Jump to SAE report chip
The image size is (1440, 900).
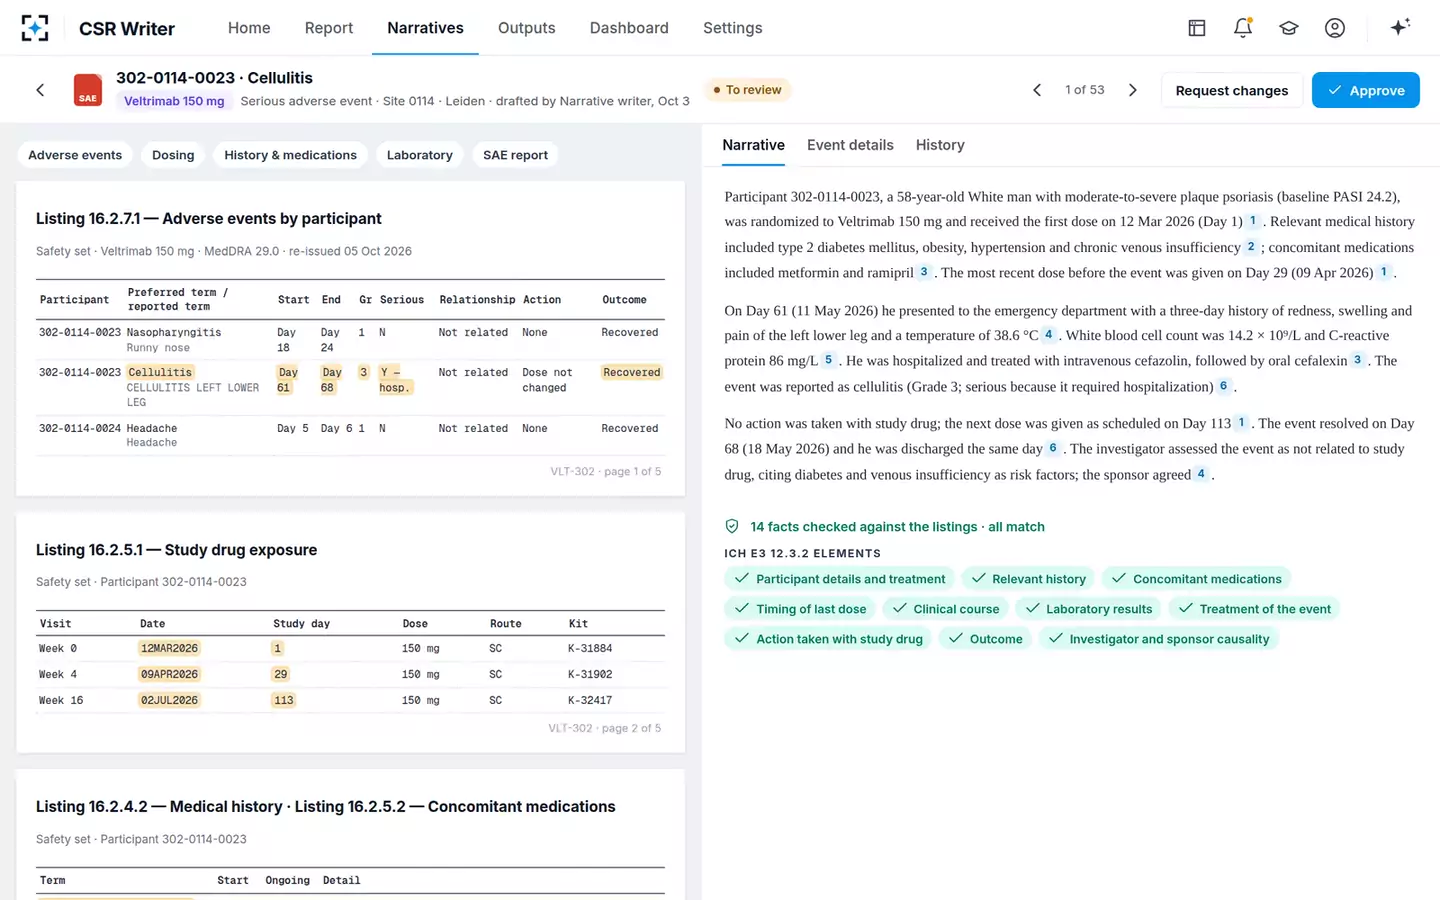pos(515,155)
